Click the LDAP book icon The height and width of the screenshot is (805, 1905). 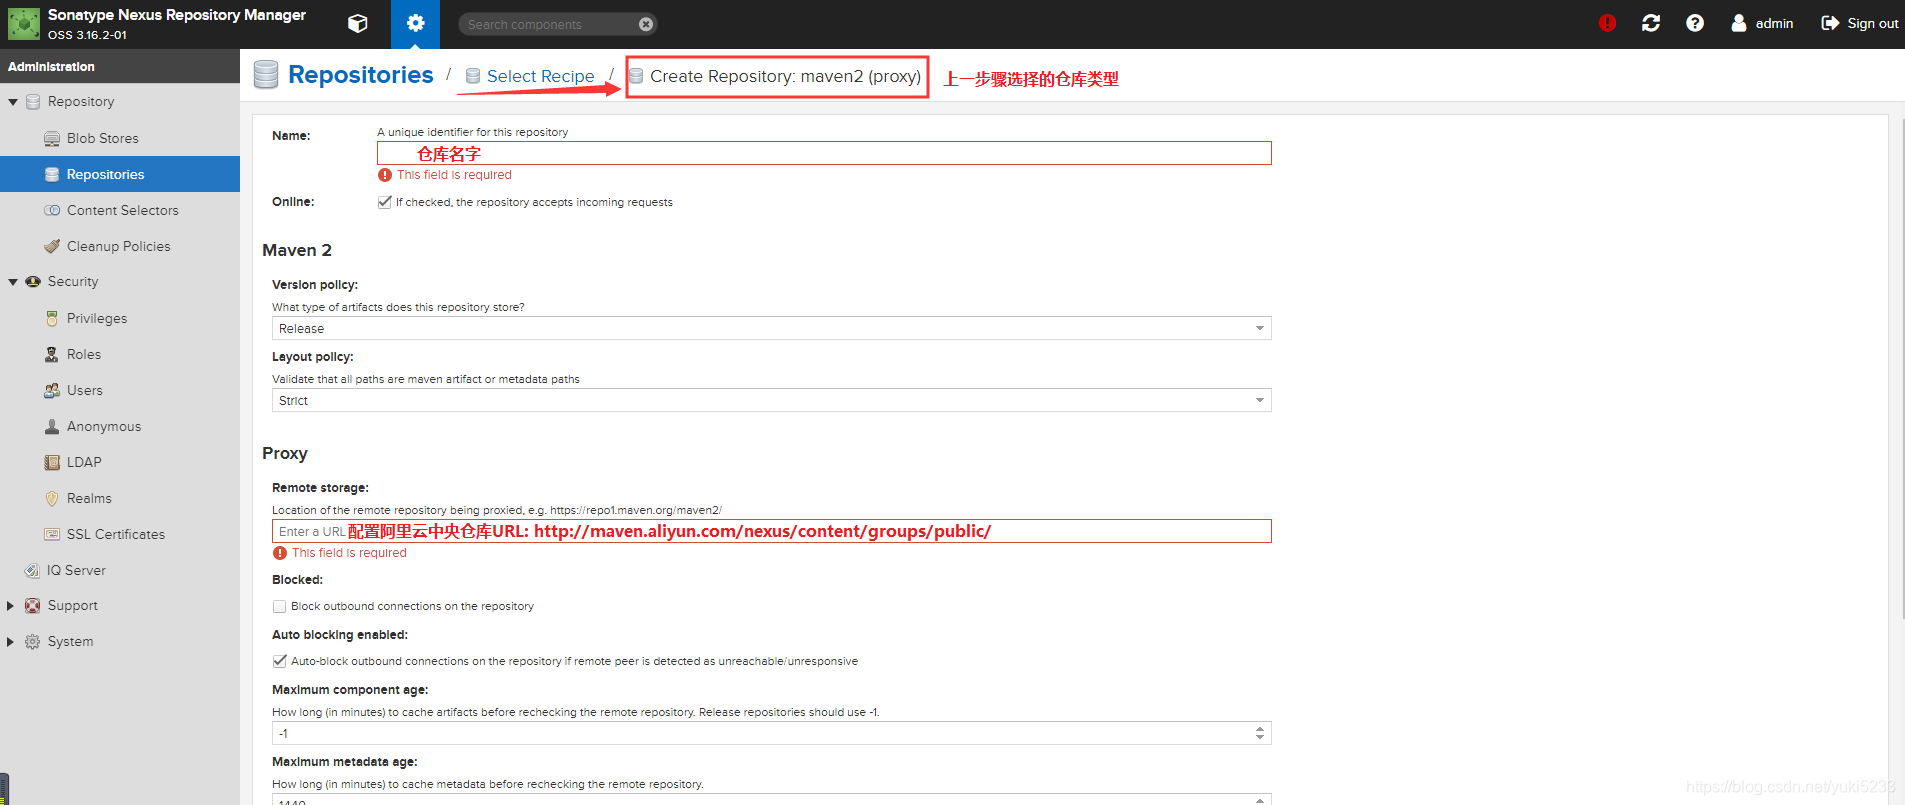coord(52,462)
